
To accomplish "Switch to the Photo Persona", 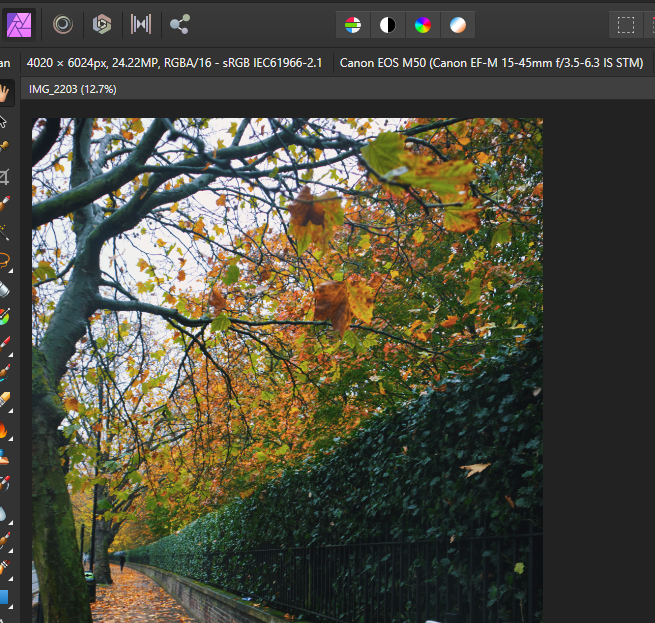I will pyautogui.click(x=19, y=25).
